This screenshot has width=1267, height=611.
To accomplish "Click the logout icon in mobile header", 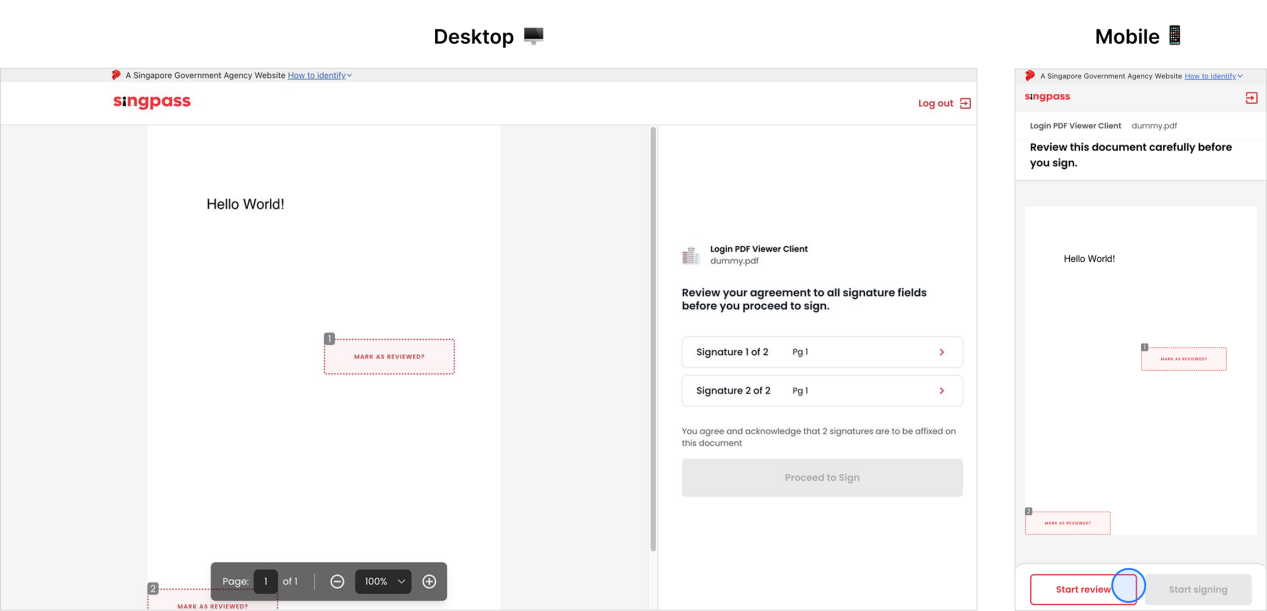I will [x=1251, y=97].
